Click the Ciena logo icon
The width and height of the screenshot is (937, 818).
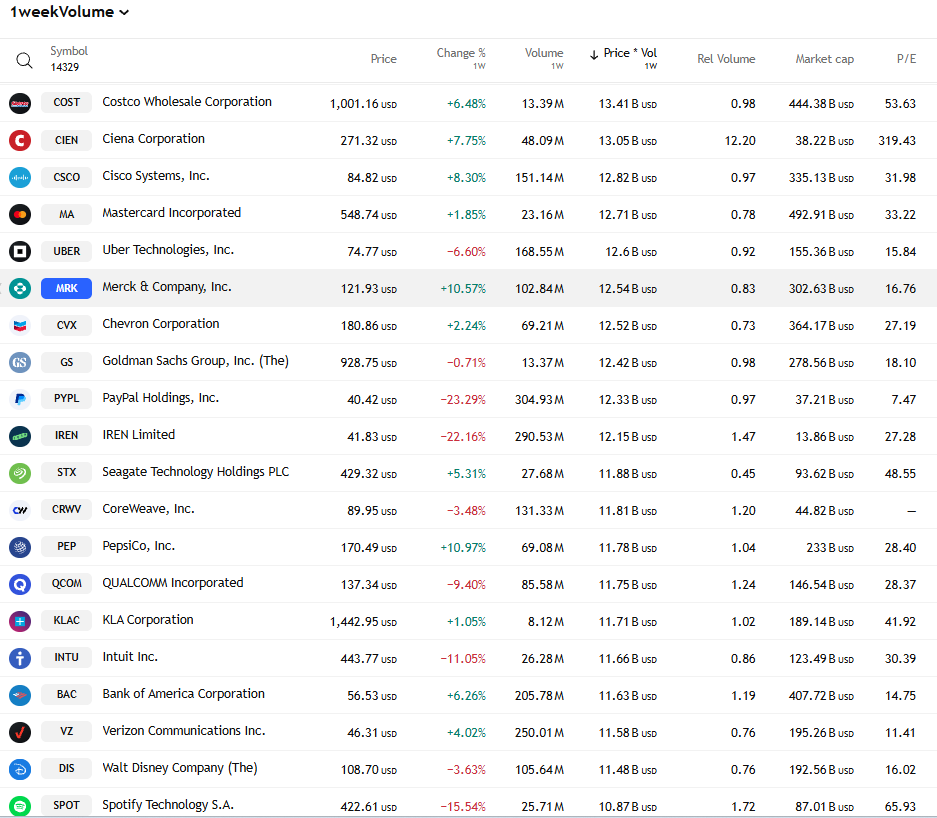point(20,140)
